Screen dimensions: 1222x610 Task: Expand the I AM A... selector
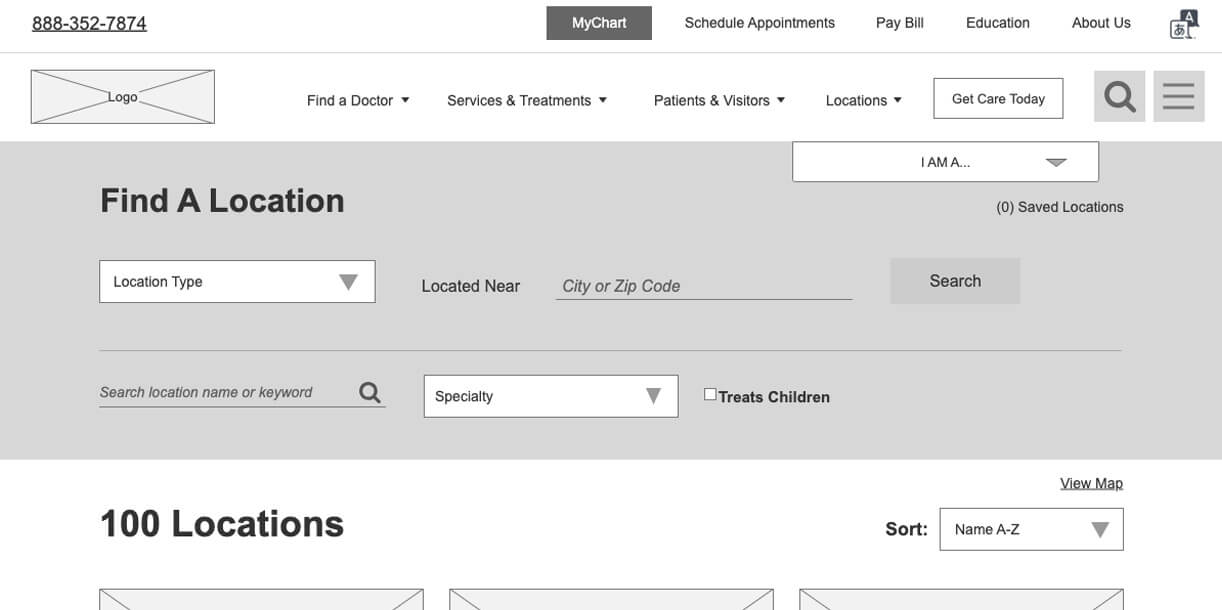pyautogui.click(x=945, y=162)
